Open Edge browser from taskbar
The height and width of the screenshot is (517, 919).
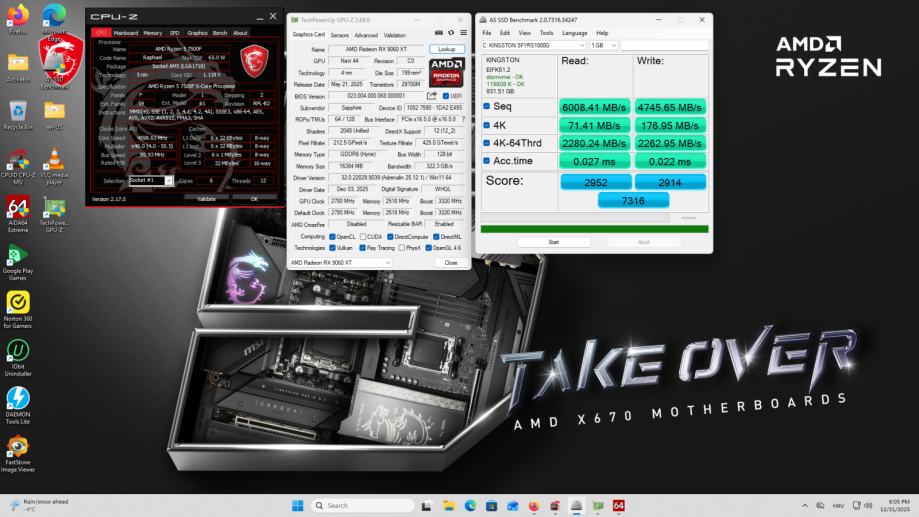tap(470, 505)
